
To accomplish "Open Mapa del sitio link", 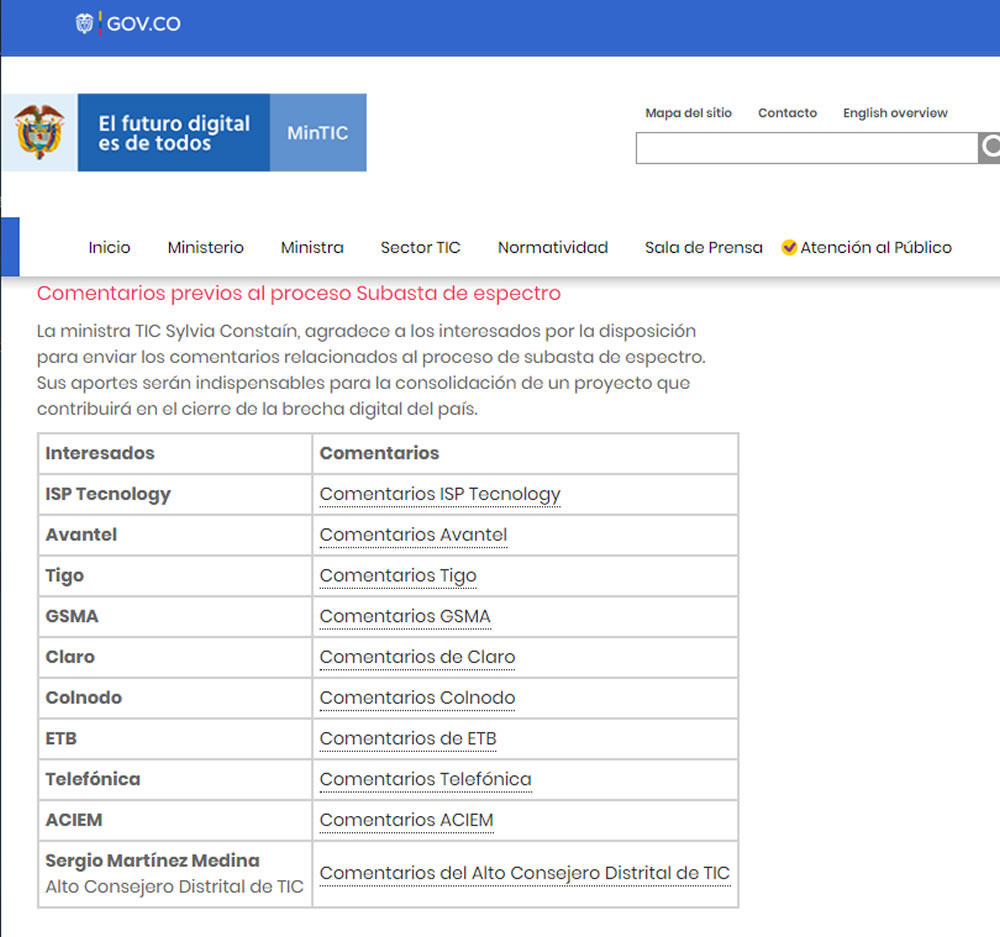I will click(688, 113).
